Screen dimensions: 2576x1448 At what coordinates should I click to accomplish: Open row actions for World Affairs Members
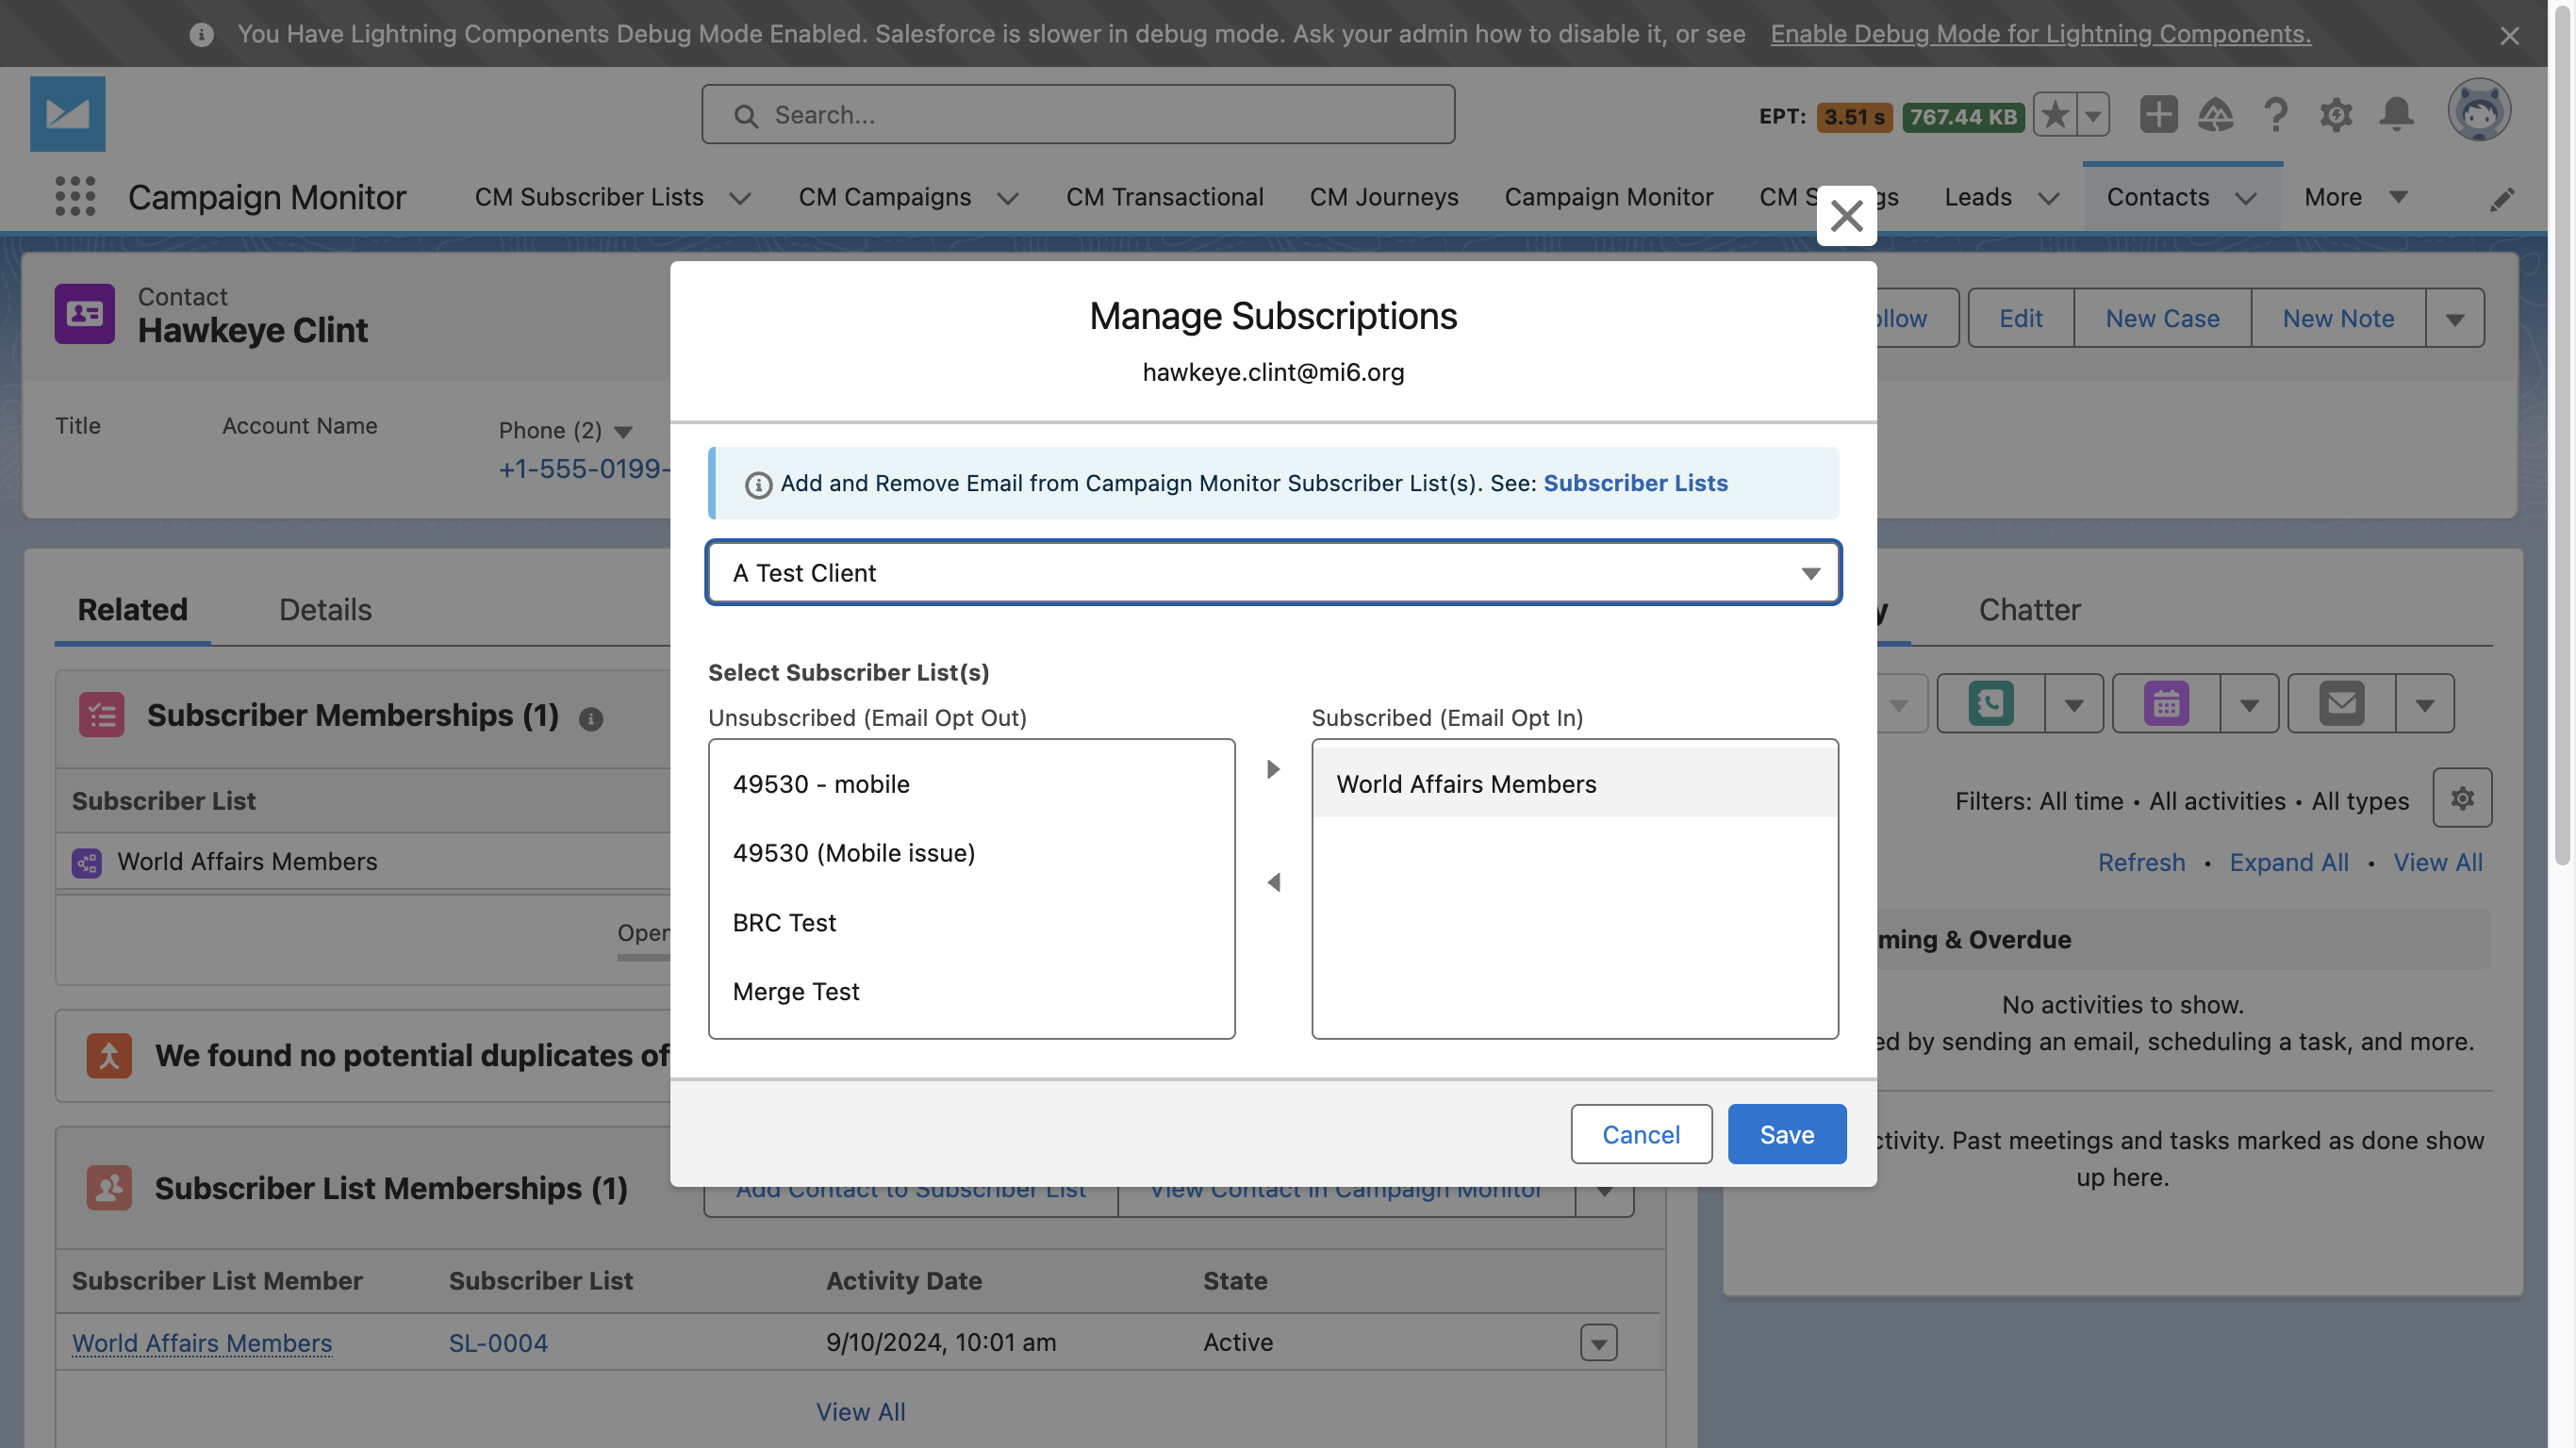coord(1598,1343)
